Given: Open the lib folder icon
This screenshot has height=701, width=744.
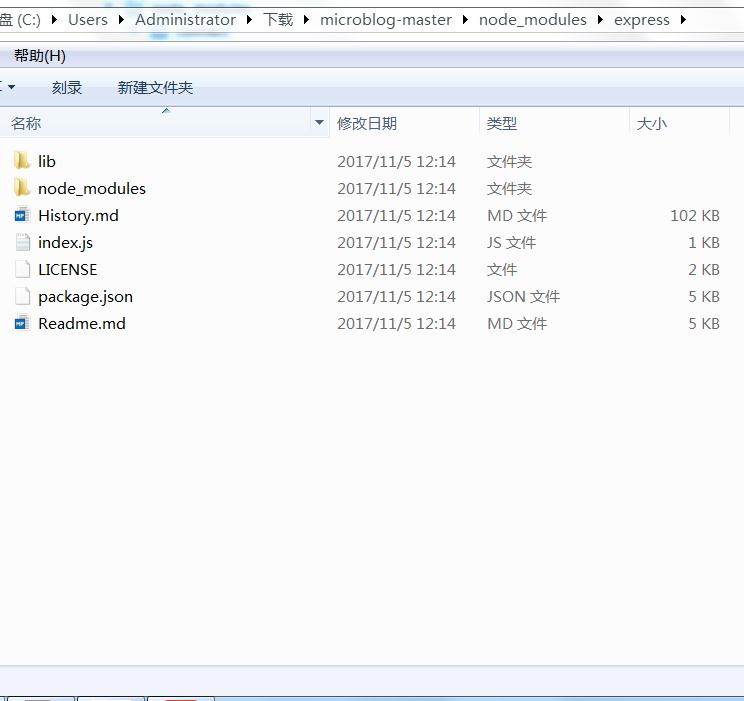Looking at the screenshot, I should pos(22,161).
